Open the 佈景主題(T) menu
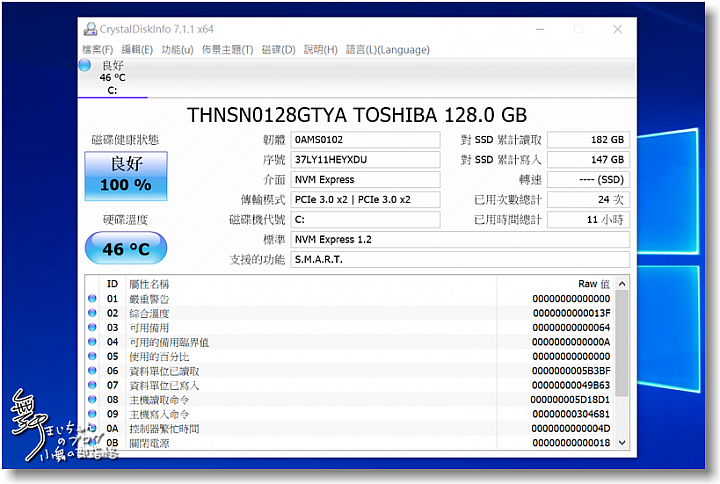Screen dimensions: 720x484 [227, 50]
